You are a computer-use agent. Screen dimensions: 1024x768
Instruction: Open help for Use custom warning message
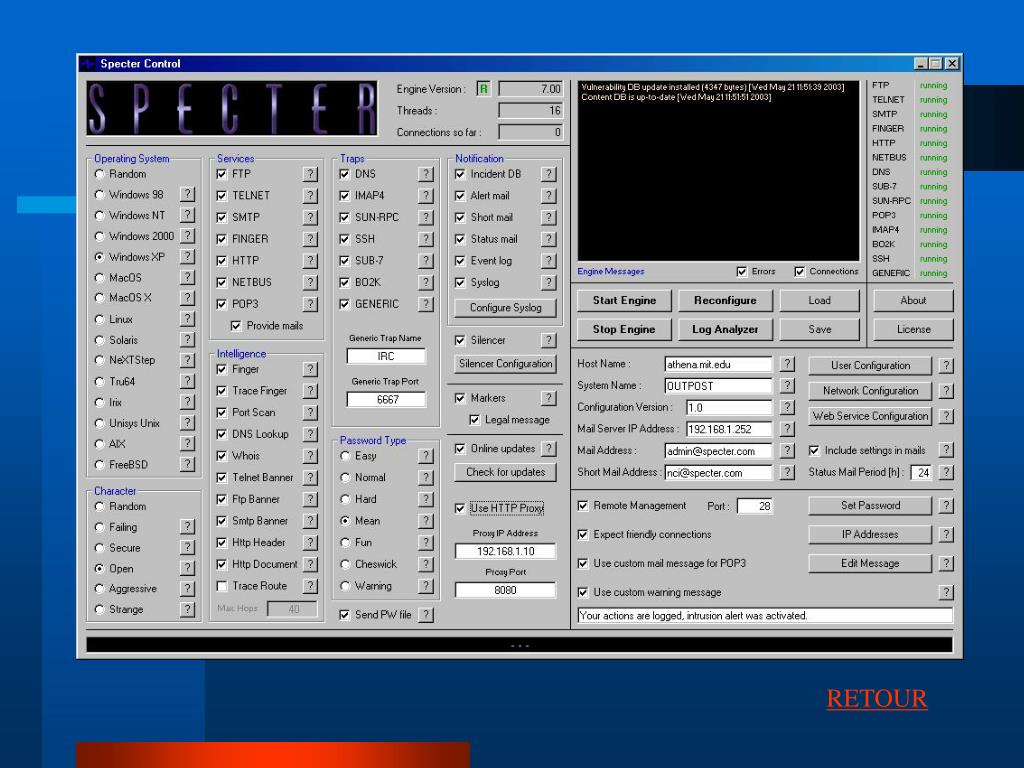click(946, 592)
